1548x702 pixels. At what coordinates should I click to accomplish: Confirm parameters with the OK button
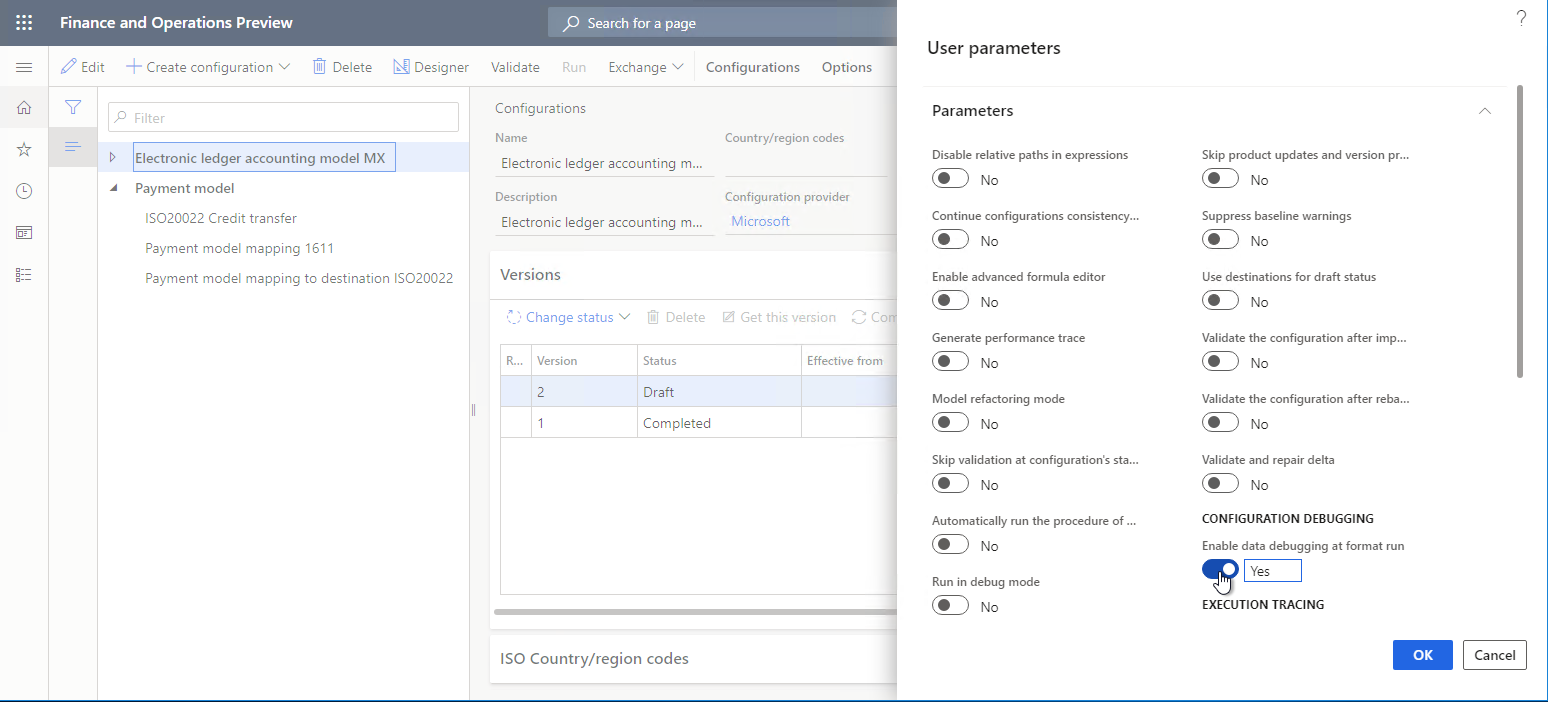(x=1422, y=655)
